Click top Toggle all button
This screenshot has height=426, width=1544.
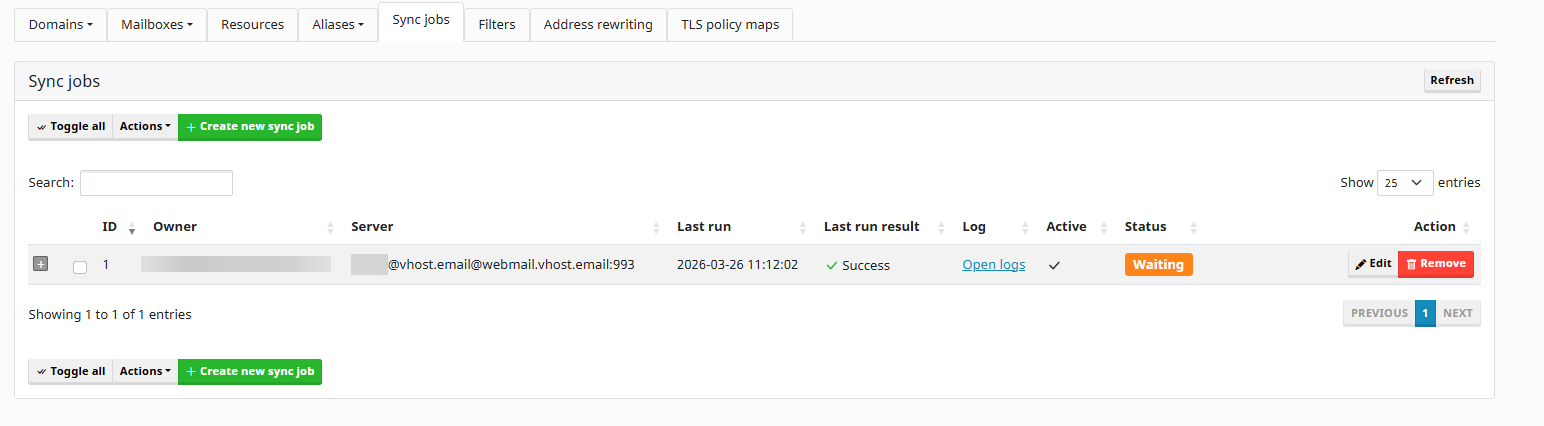tap(70, 127)
